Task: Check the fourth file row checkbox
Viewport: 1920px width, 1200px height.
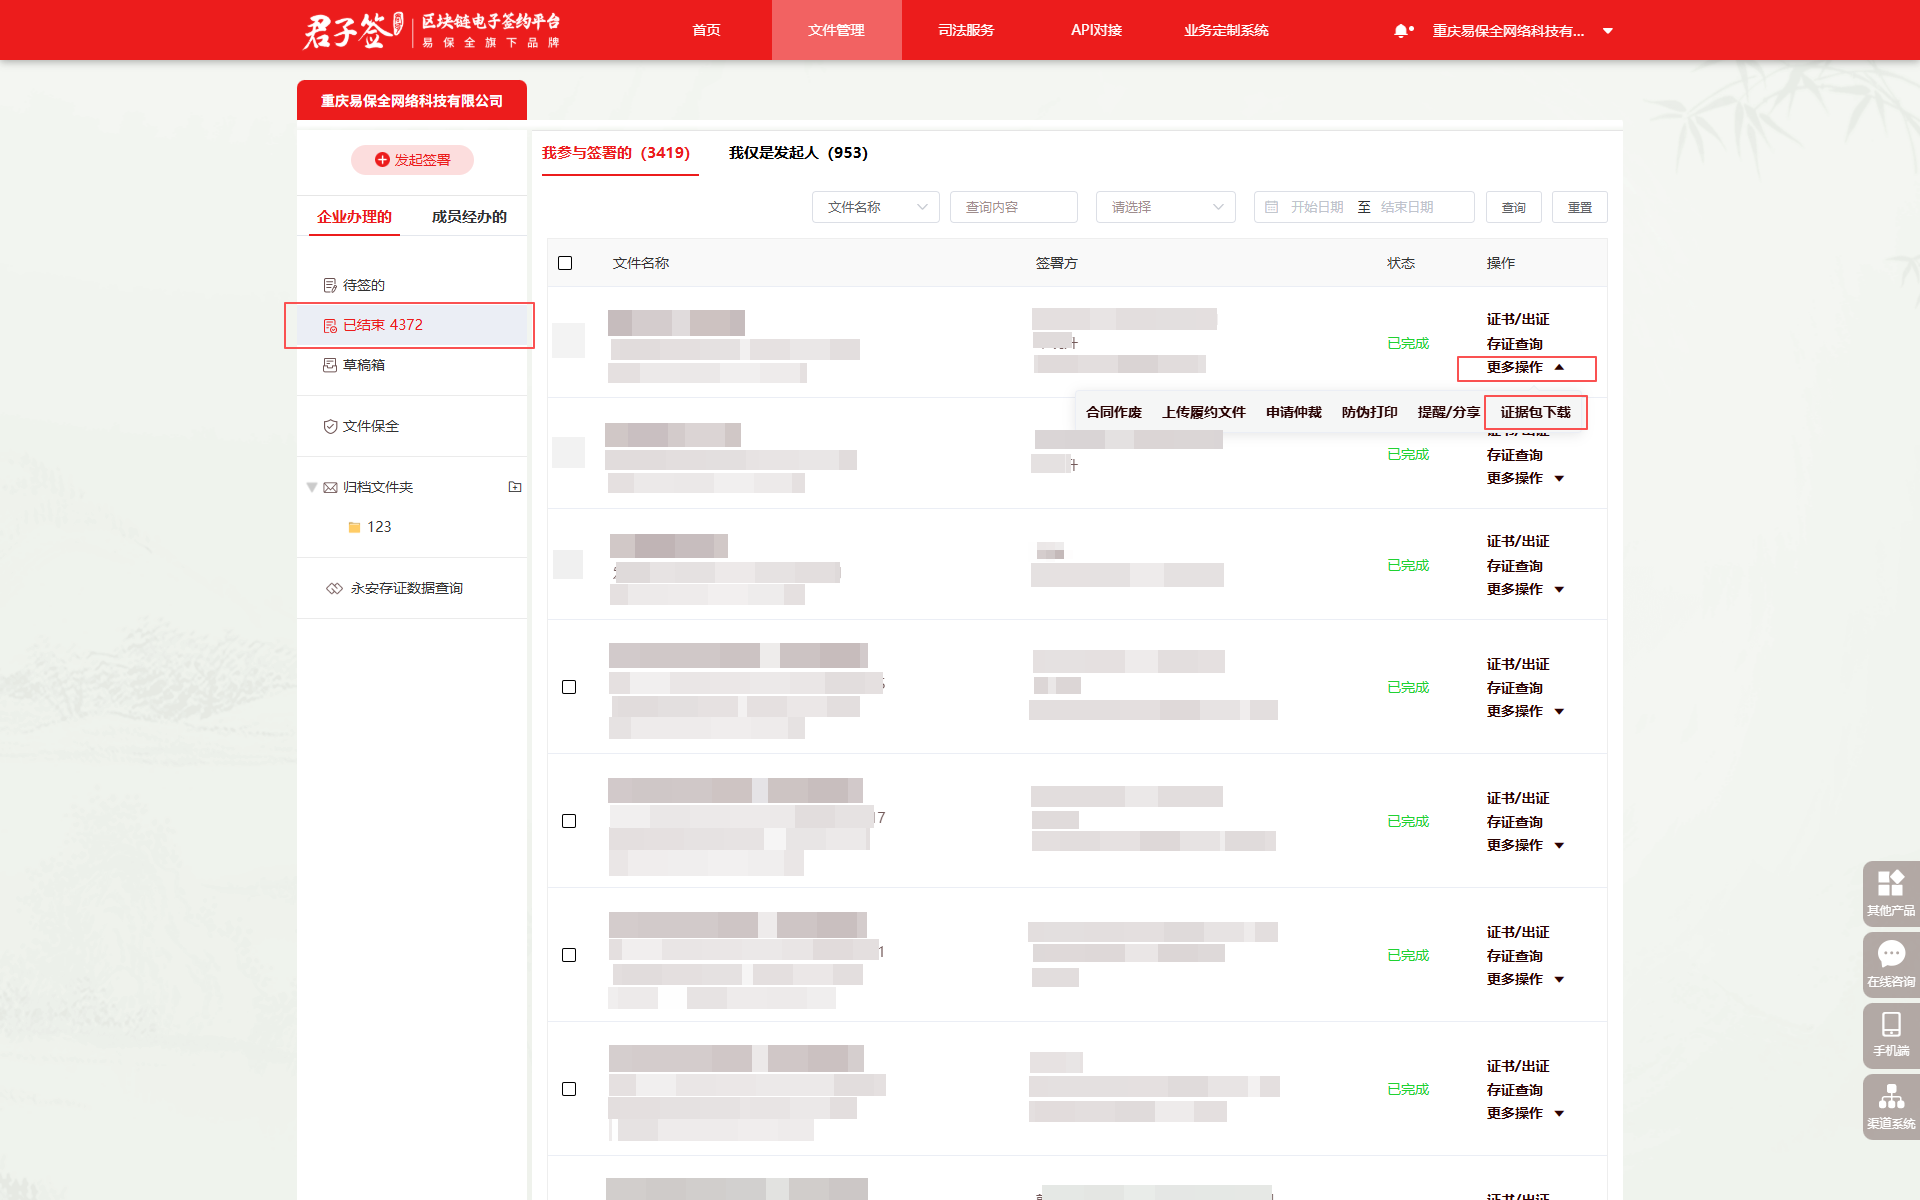Action: (x=569, y=687)
